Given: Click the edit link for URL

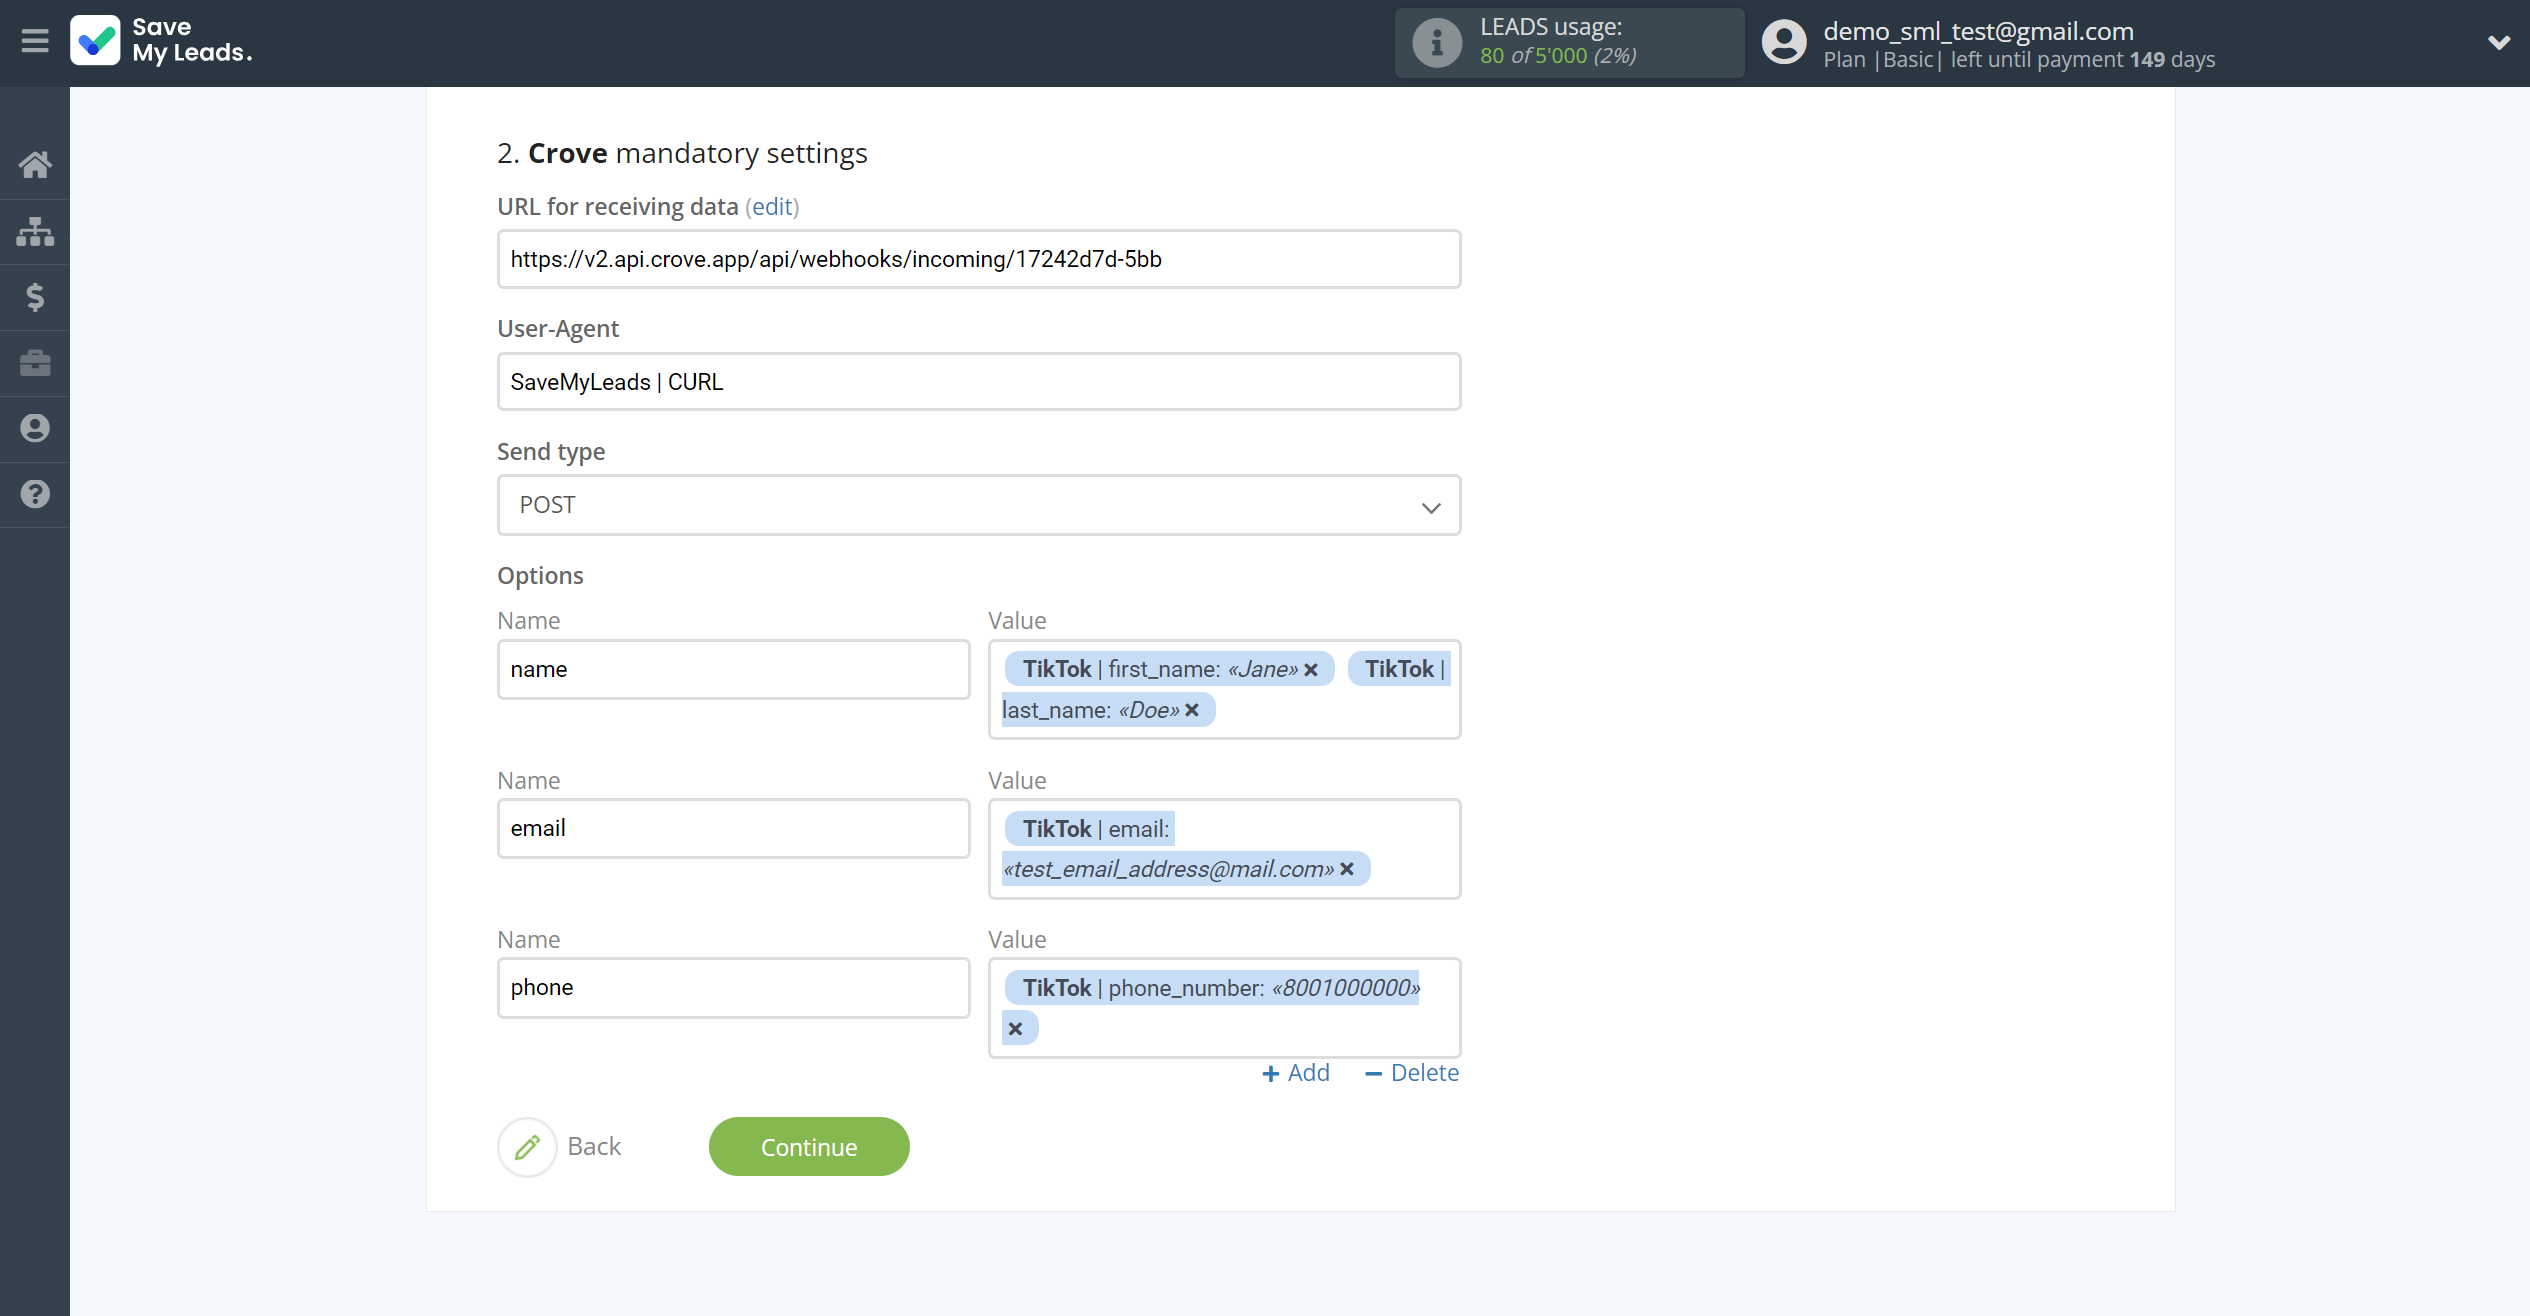Looking at the screenshot, I should [772, 207].
